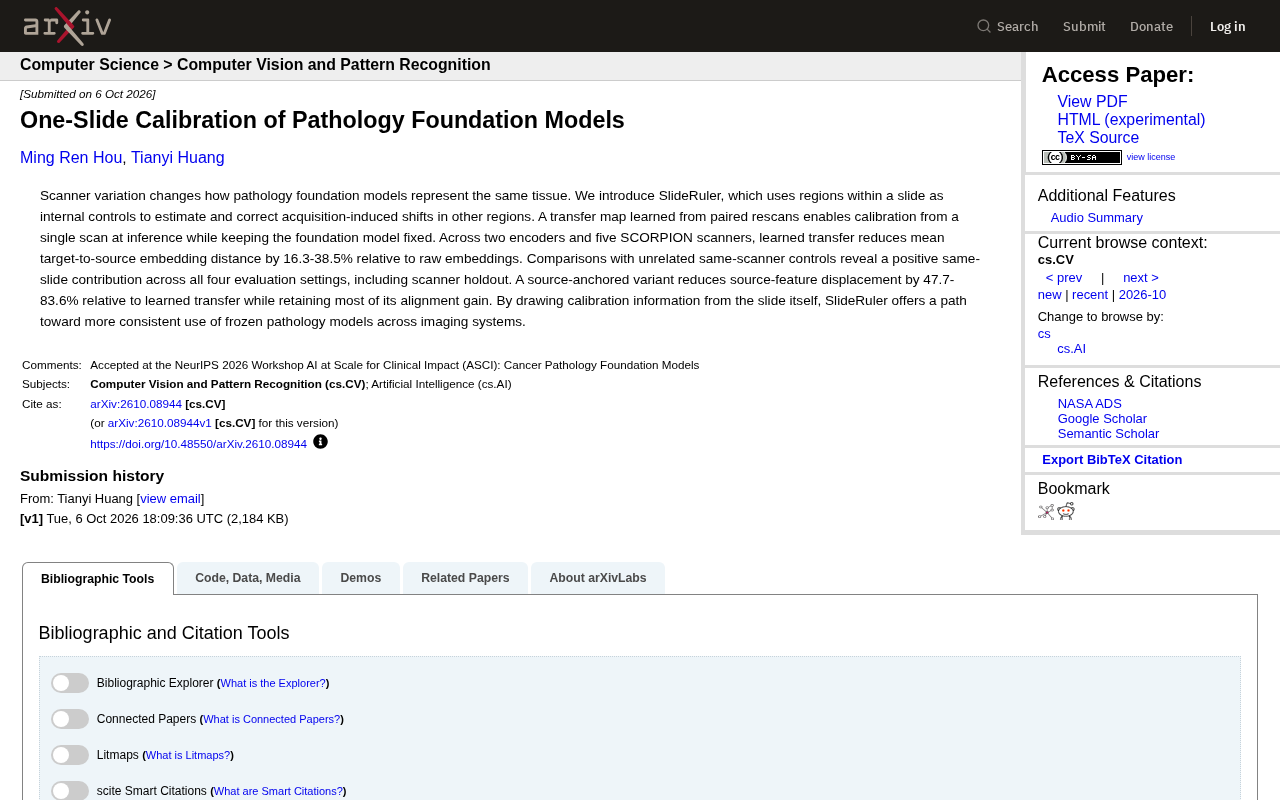
Task: Enable the Litmaps toggle
Action: click(70, 755)
